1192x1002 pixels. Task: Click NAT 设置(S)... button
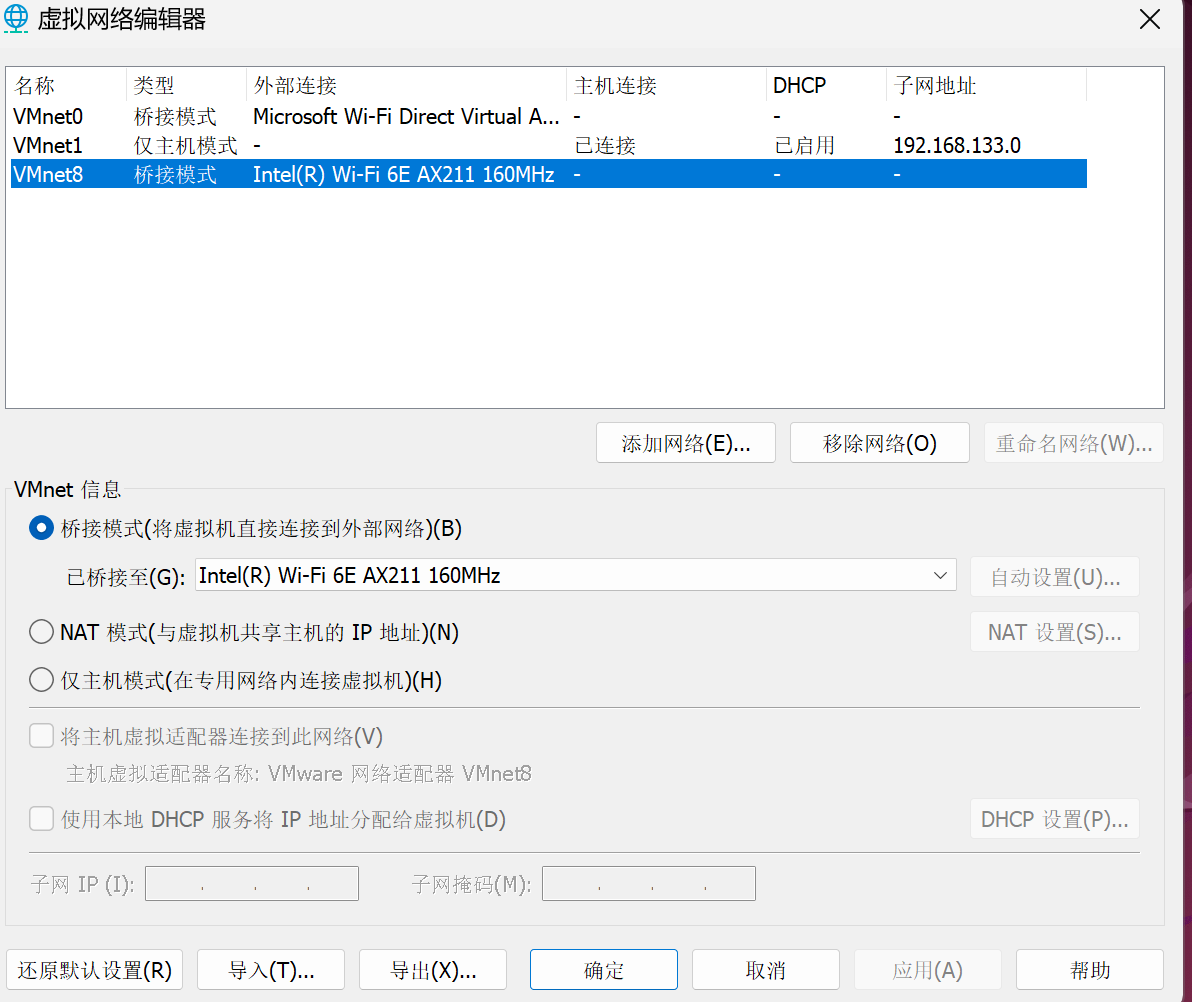tap(1054, 632)
